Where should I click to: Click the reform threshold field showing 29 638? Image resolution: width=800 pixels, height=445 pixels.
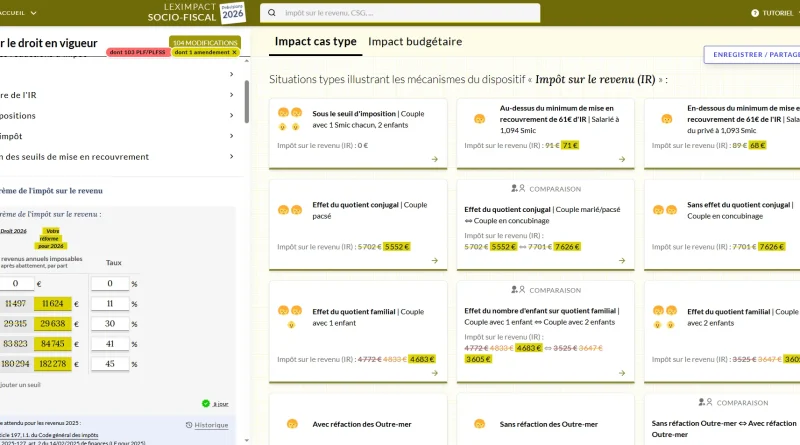55,323
